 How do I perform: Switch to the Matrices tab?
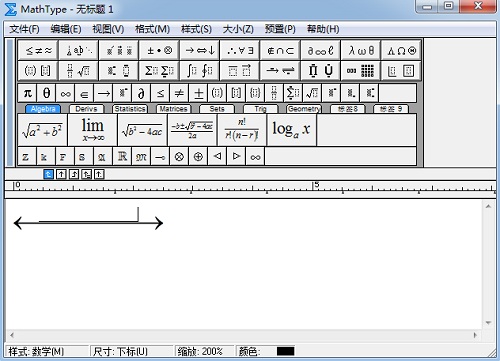click(173, 109)
